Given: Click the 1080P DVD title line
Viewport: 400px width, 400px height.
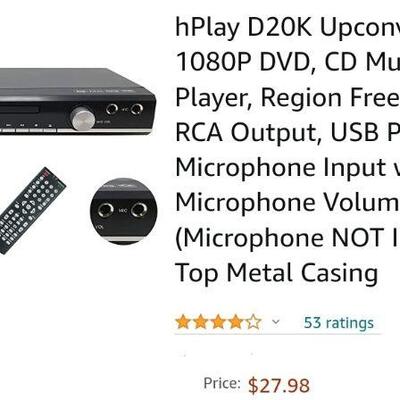Looking at the screenshot, I should pos(287,62).
